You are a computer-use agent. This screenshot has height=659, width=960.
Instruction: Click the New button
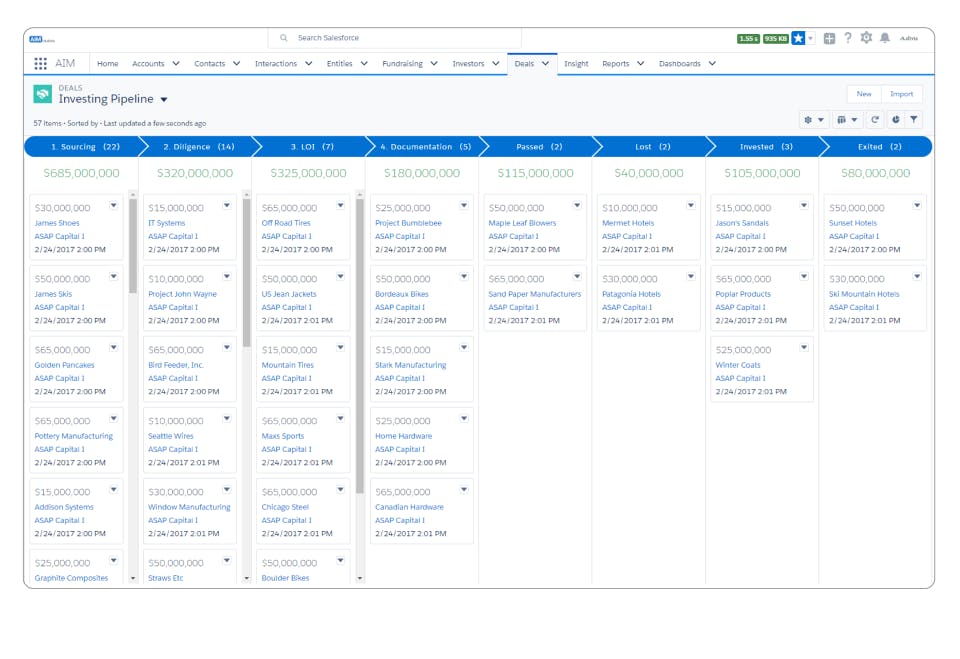pyautogui.click(x=863, y=93)
